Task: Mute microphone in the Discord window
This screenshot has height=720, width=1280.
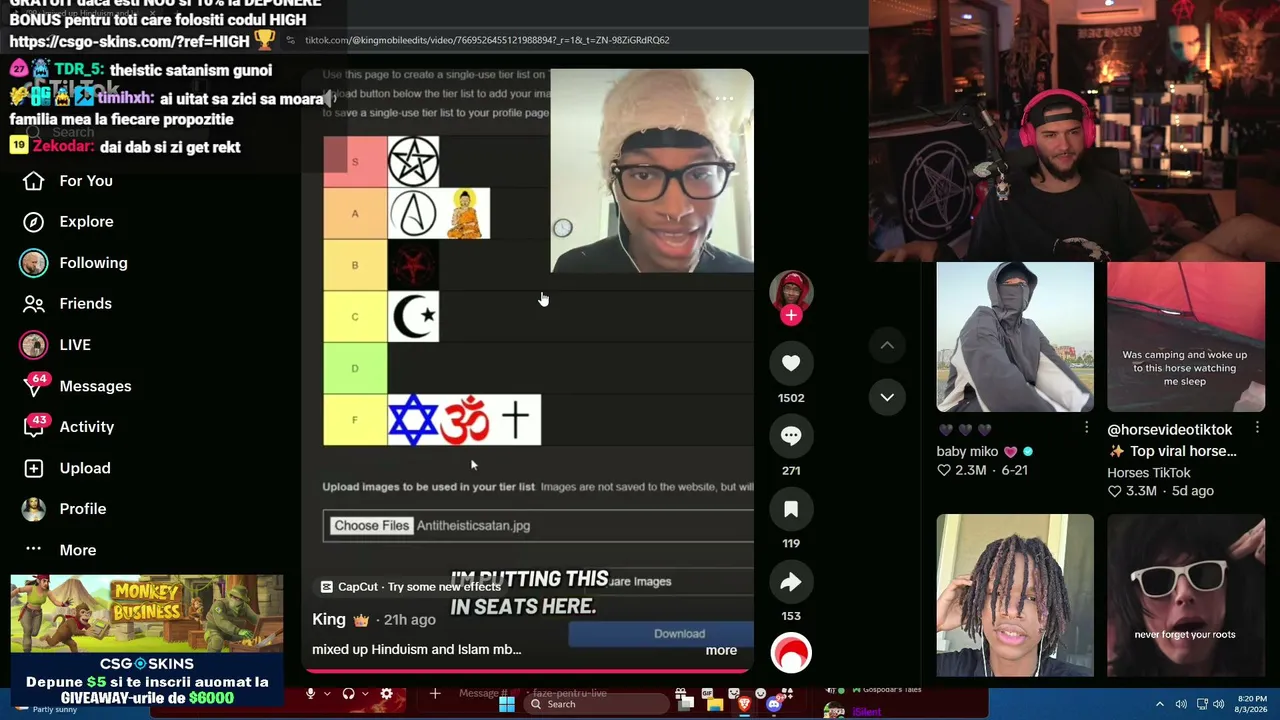Action: point(311,694)
